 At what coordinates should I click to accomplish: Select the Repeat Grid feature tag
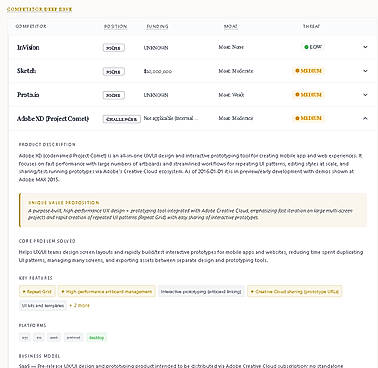(37, 292)
